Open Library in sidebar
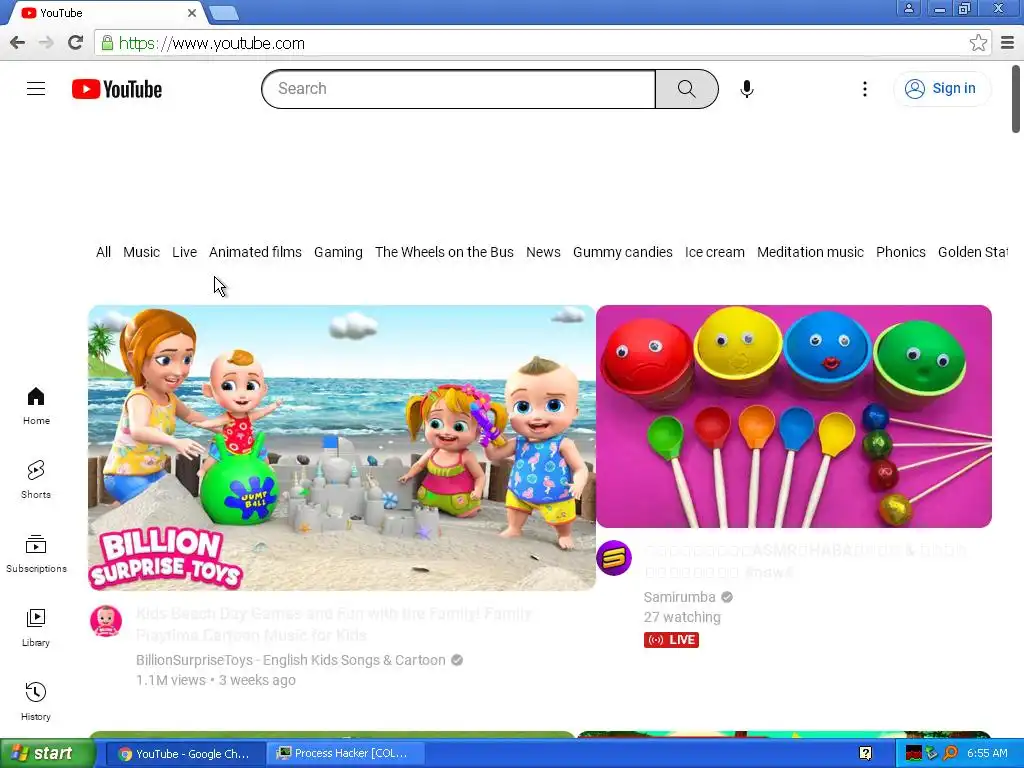 (36, 627)
